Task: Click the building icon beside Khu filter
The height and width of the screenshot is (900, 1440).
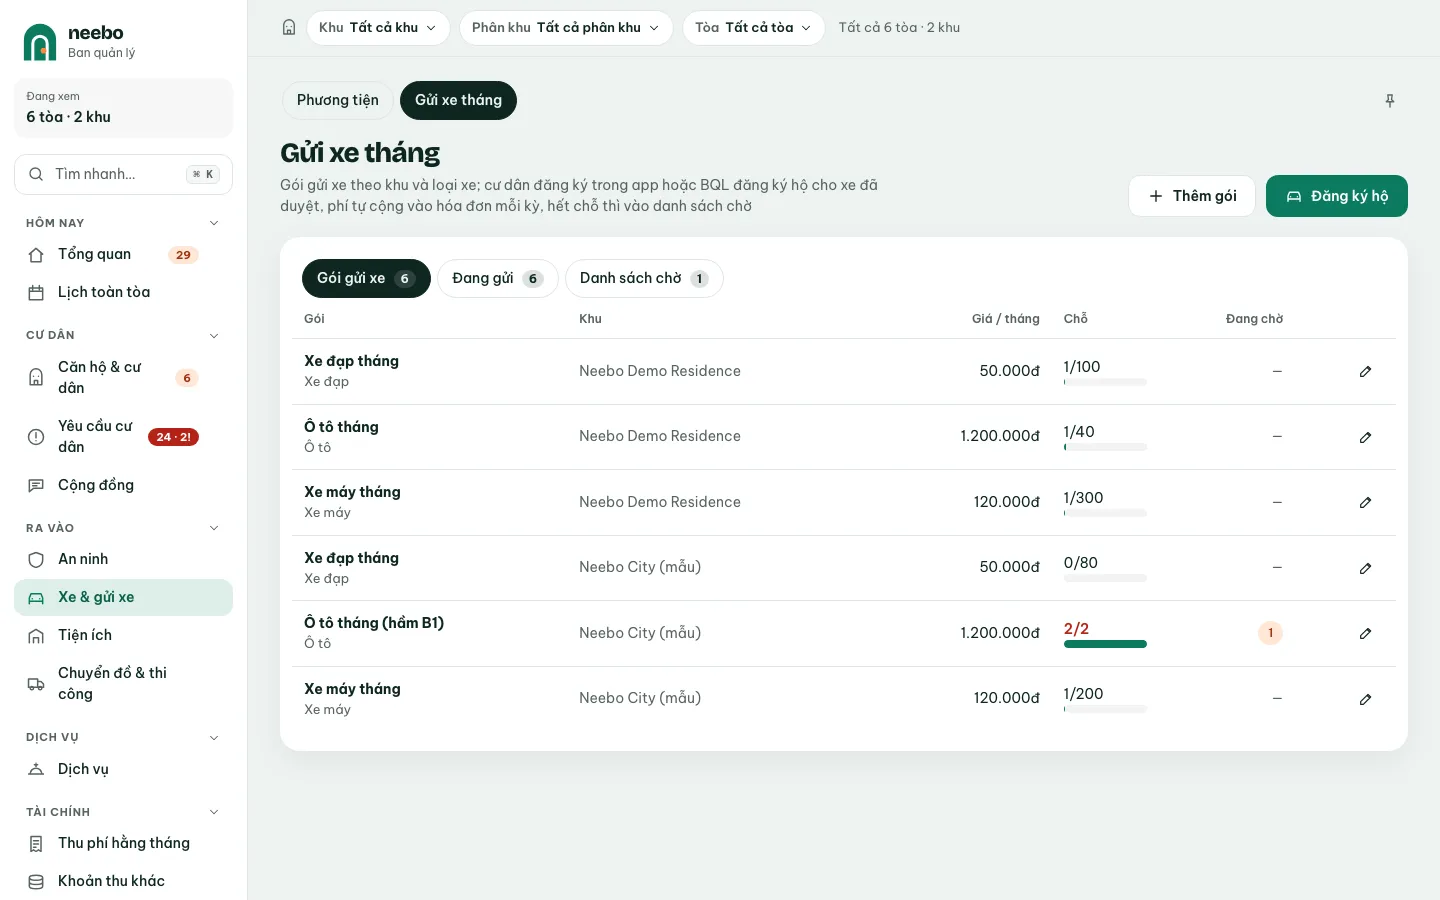Action: pos(289,28)
